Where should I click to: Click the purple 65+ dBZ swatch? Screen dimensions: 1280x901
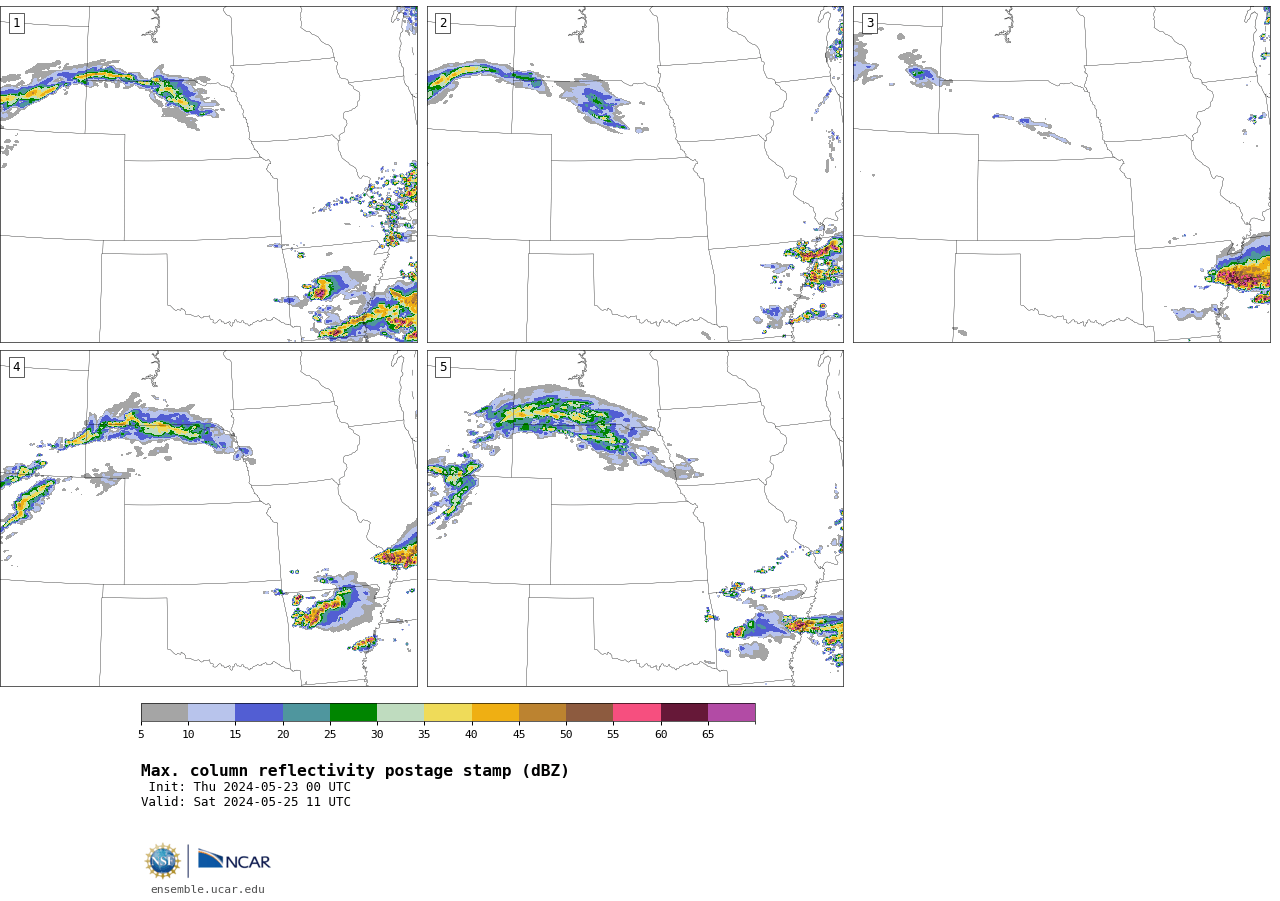(x=731, y=712)
